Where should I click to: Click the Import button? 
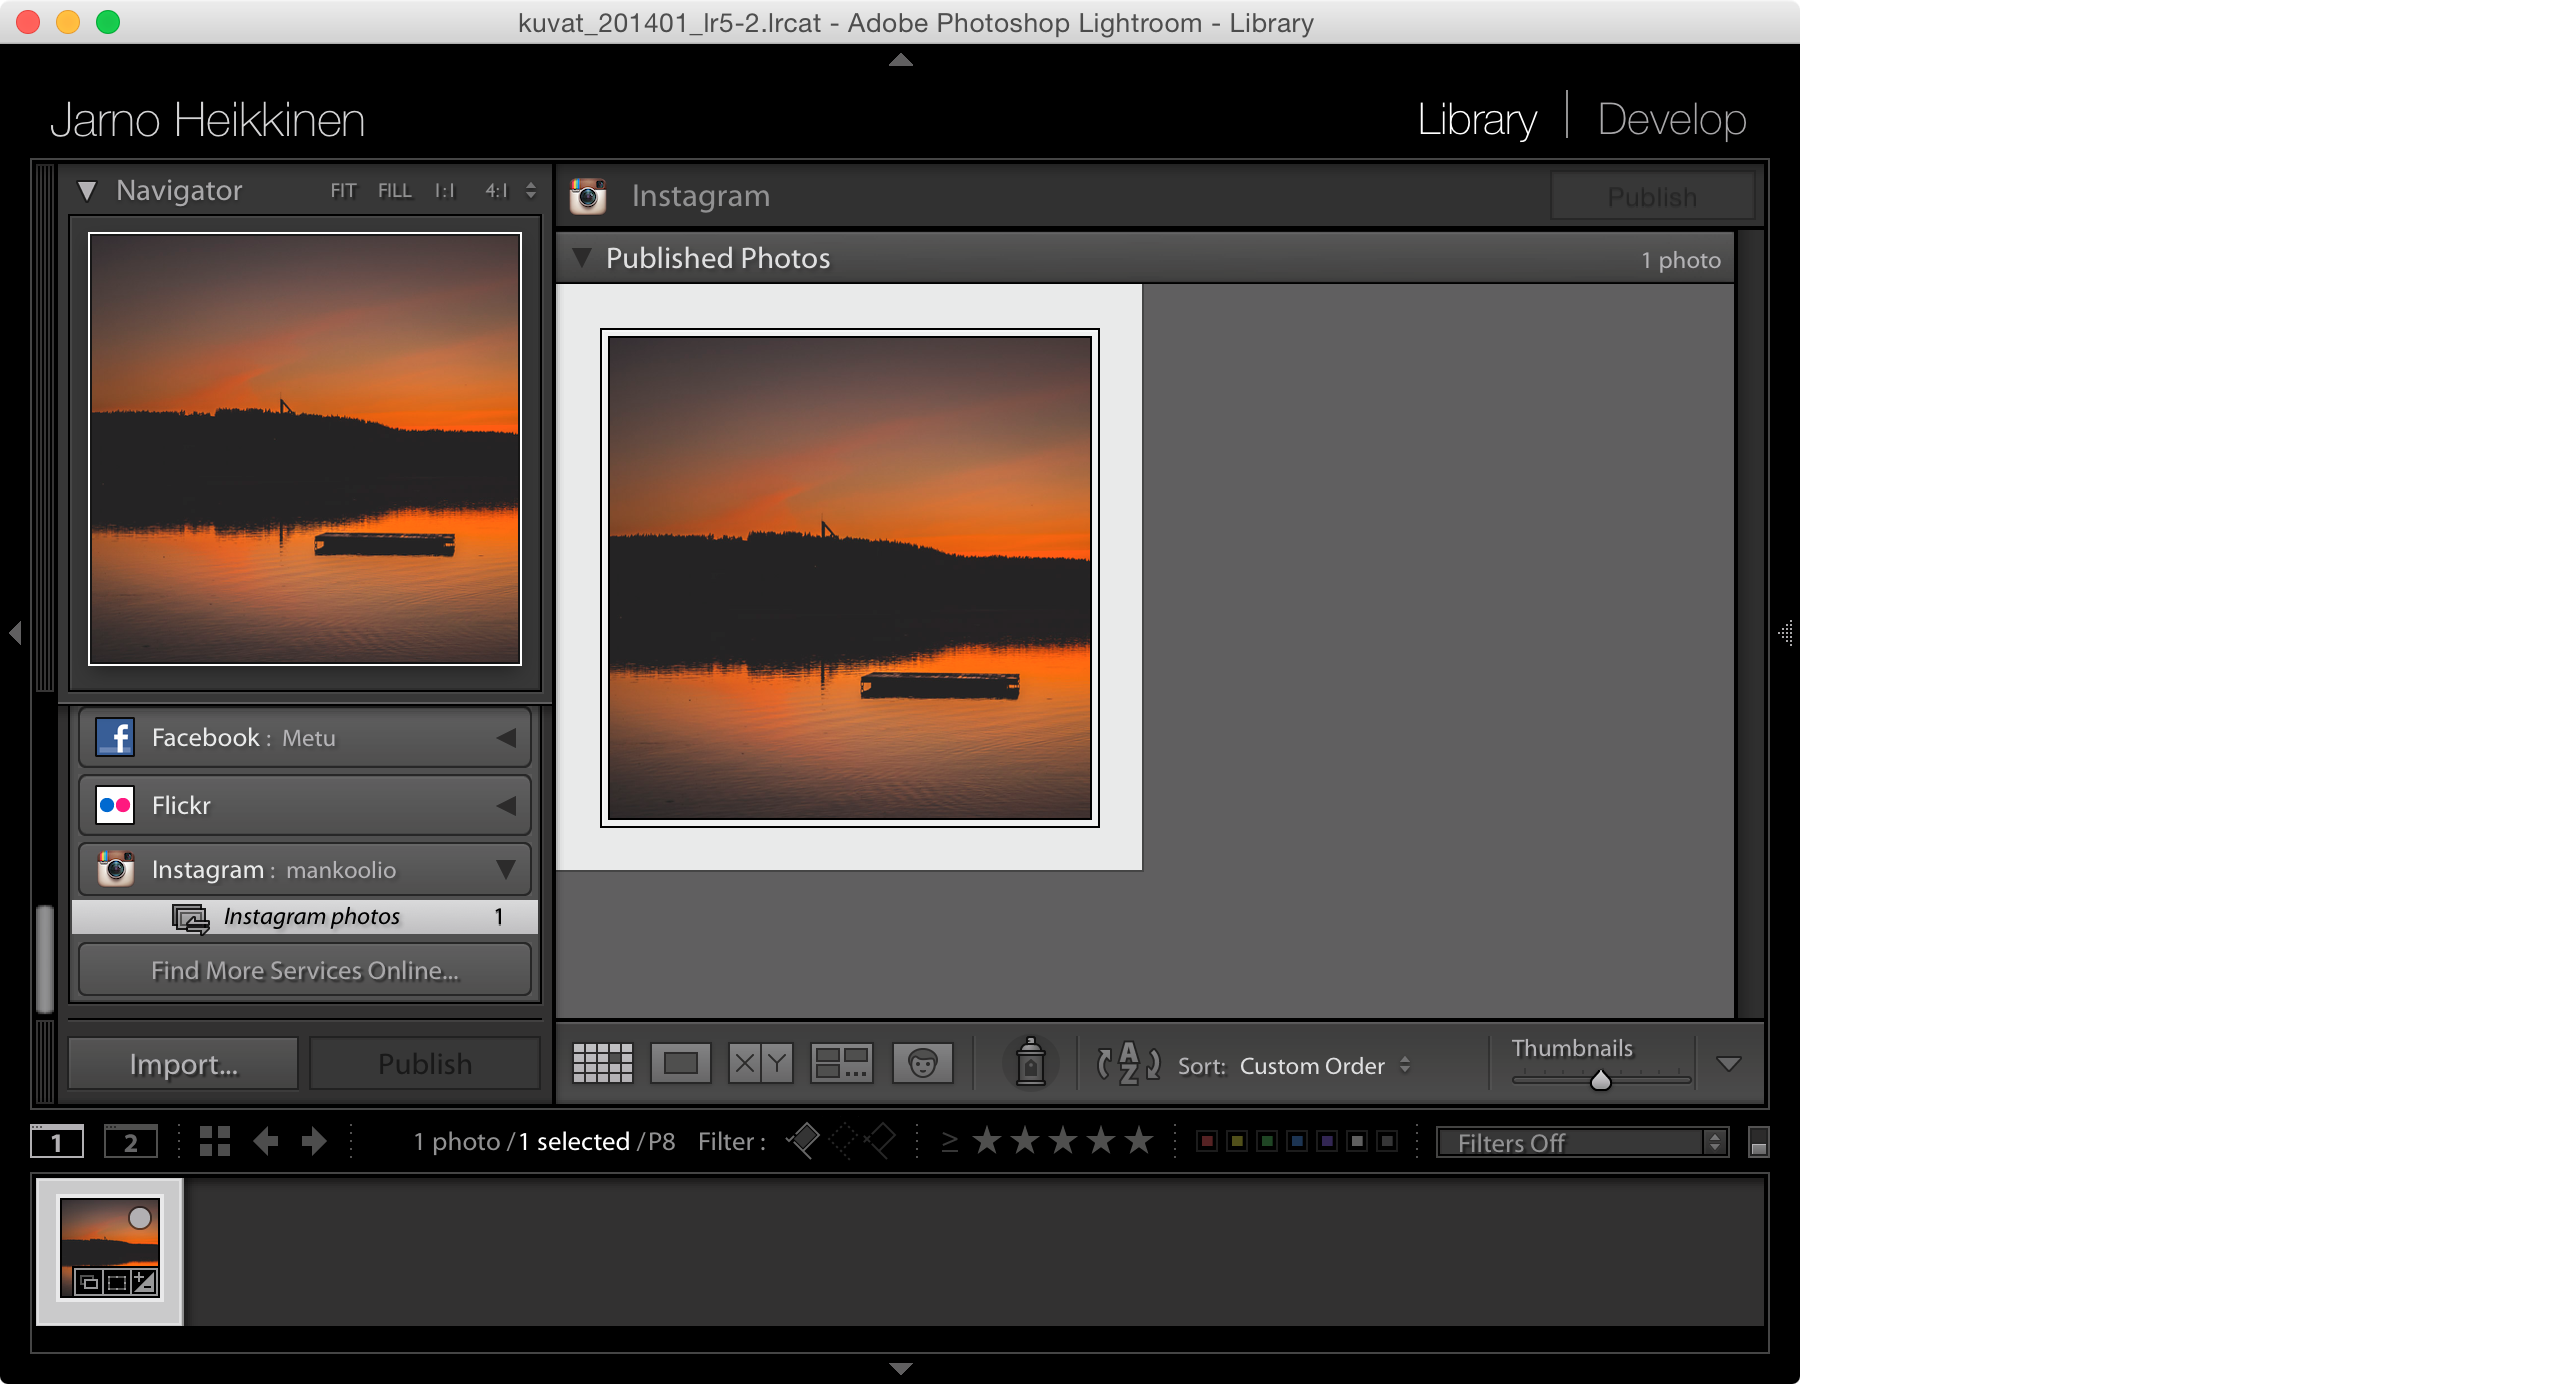pyautogui.click(x=183, y=1063)
